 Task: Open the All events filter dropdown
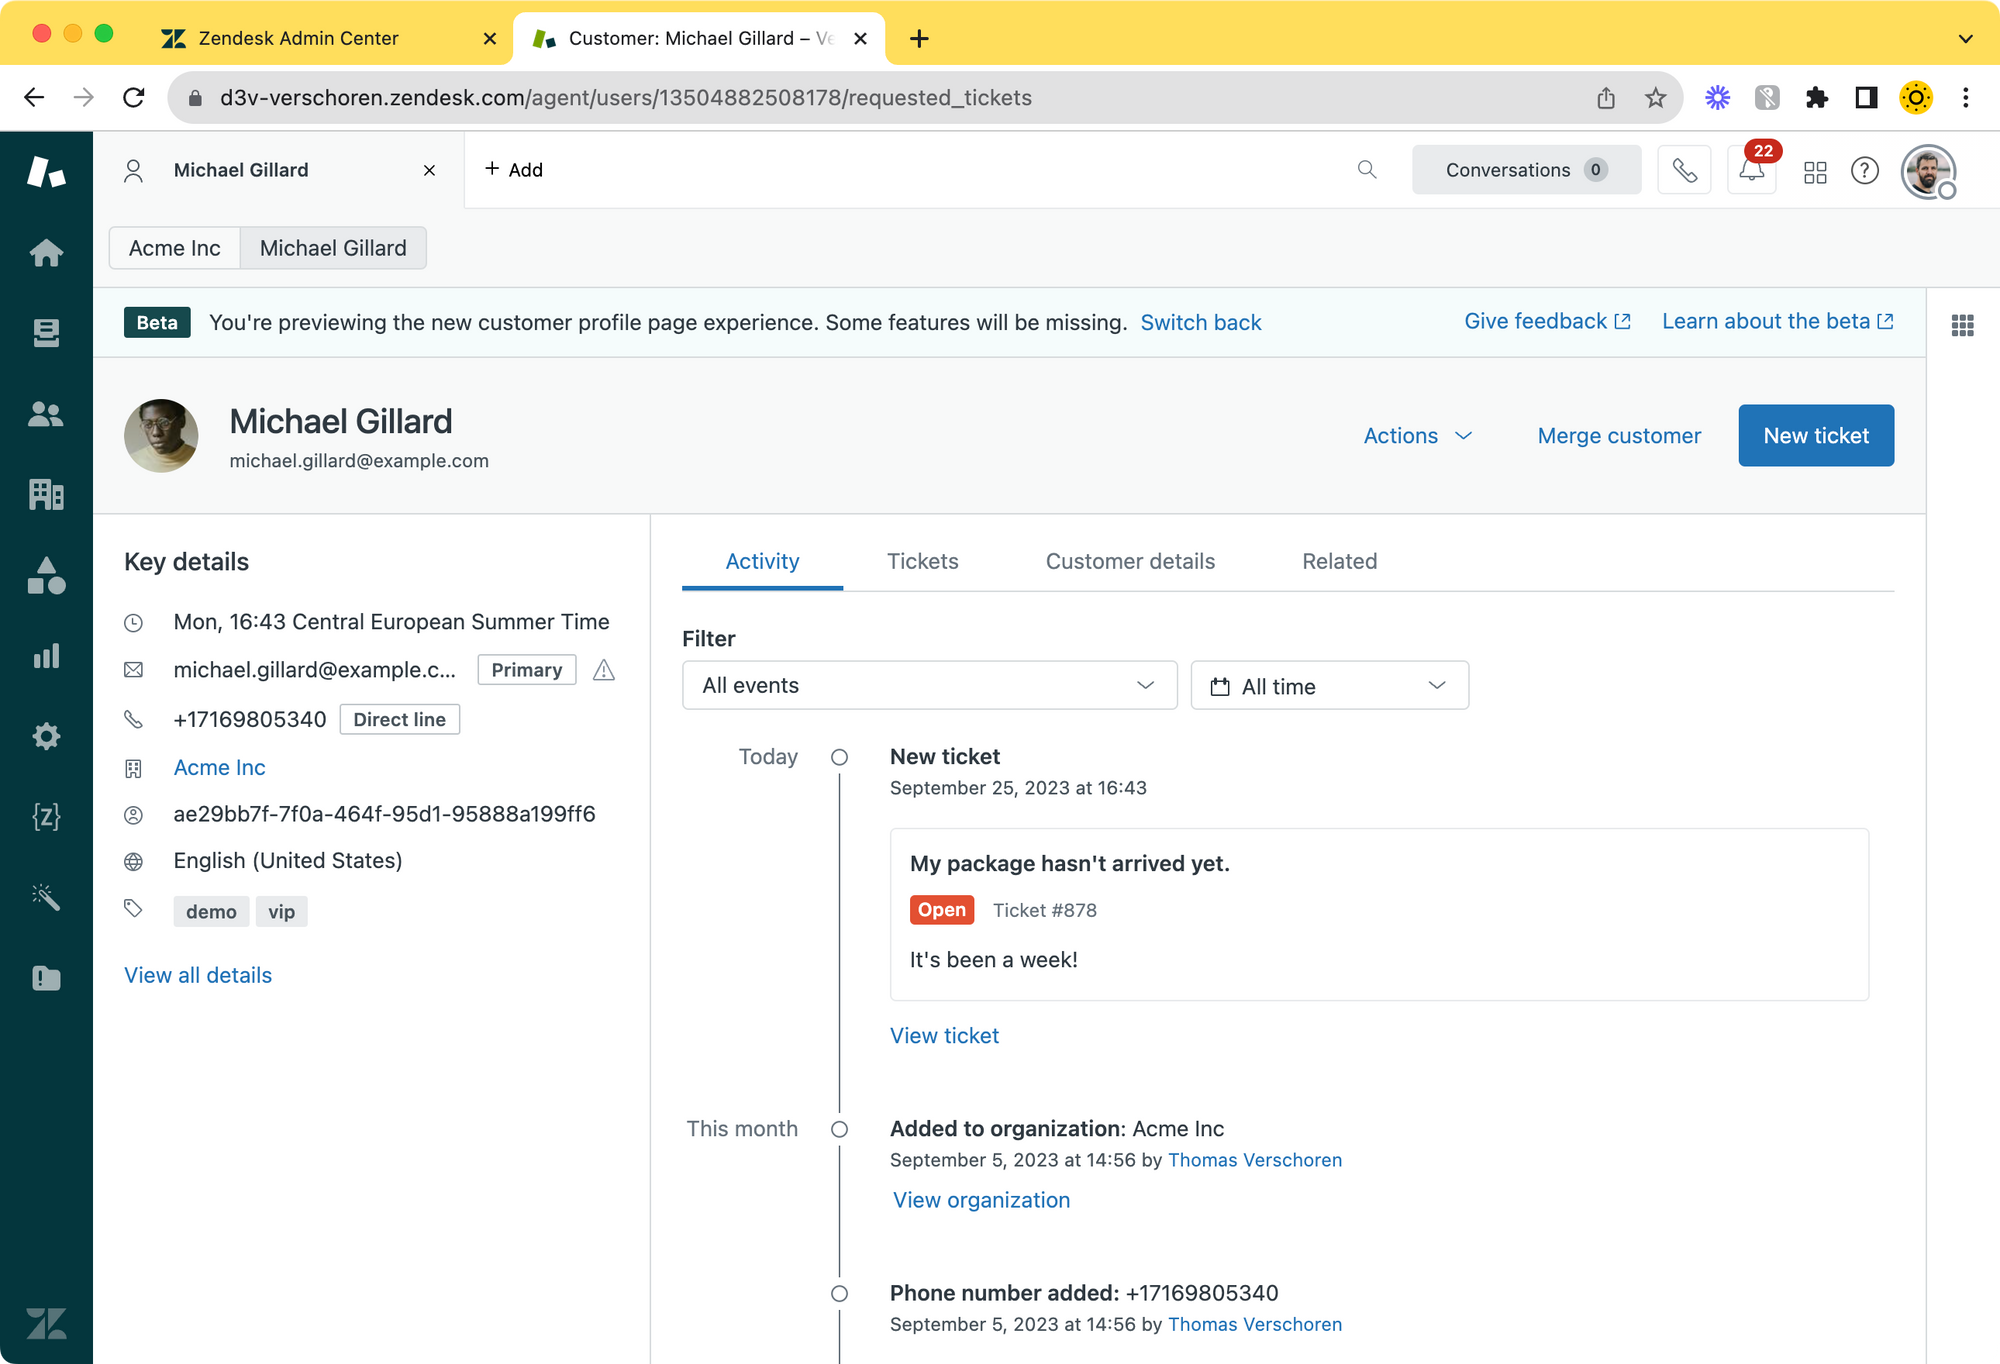(929, 686)
